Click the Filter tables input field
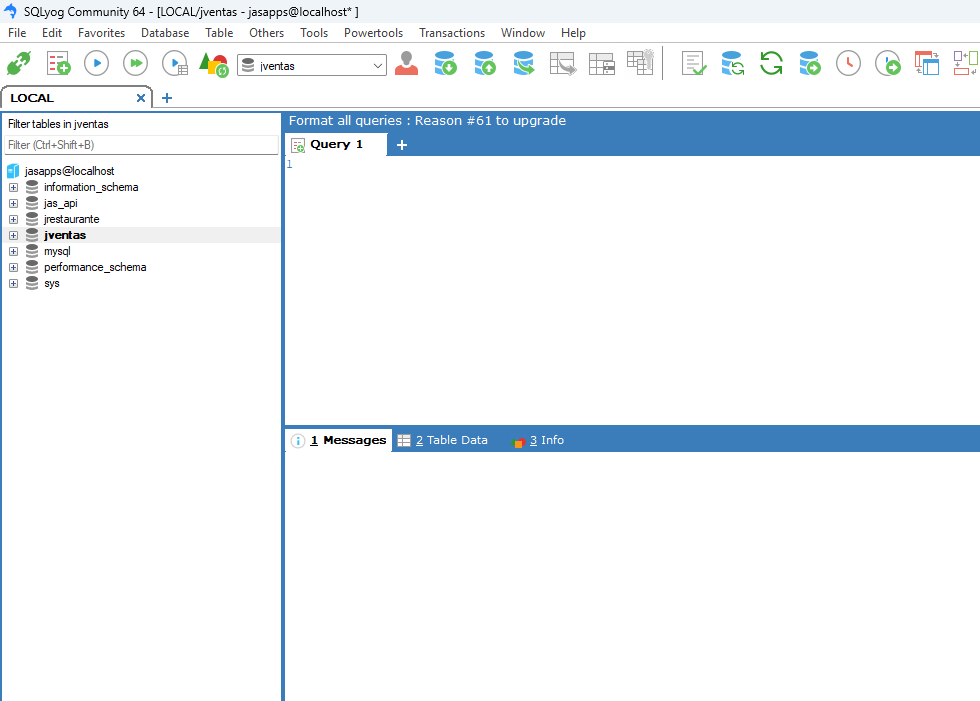This screenshot has height=701, width=980. pos(141,145)
